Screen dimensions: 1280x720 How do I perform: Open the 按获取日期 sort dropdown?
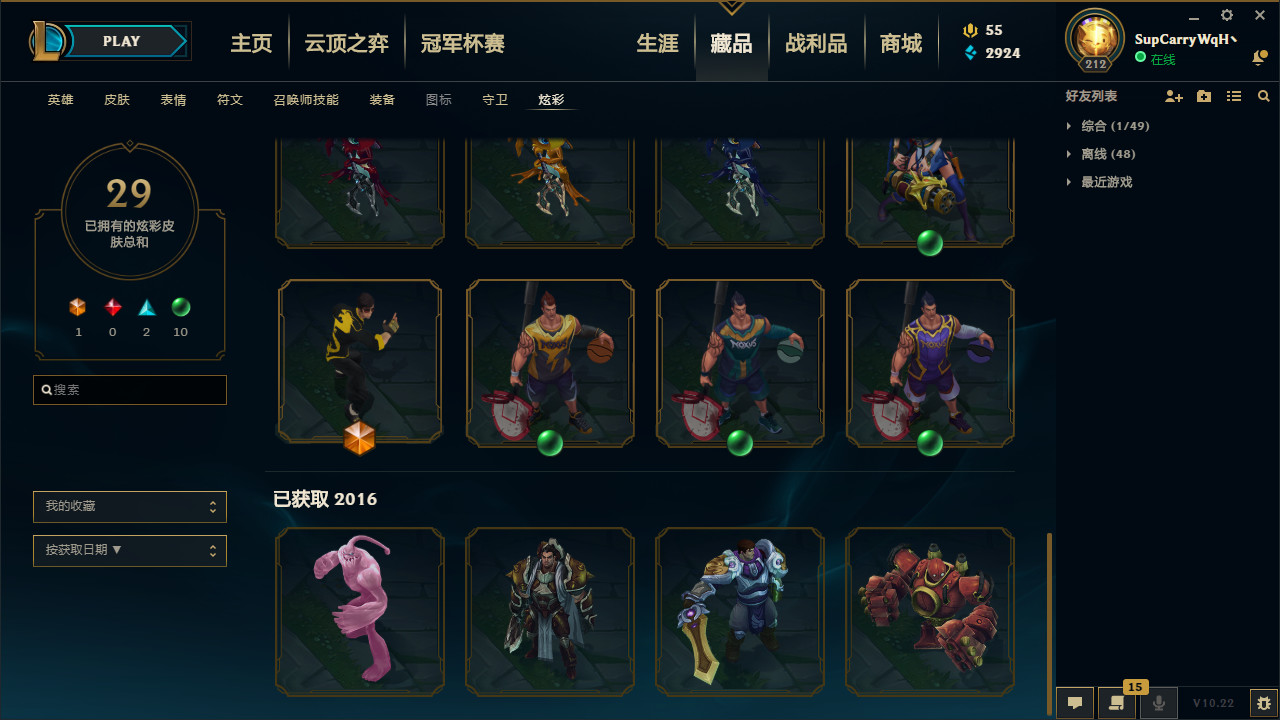pyautogui.click(x=130, y=551)
